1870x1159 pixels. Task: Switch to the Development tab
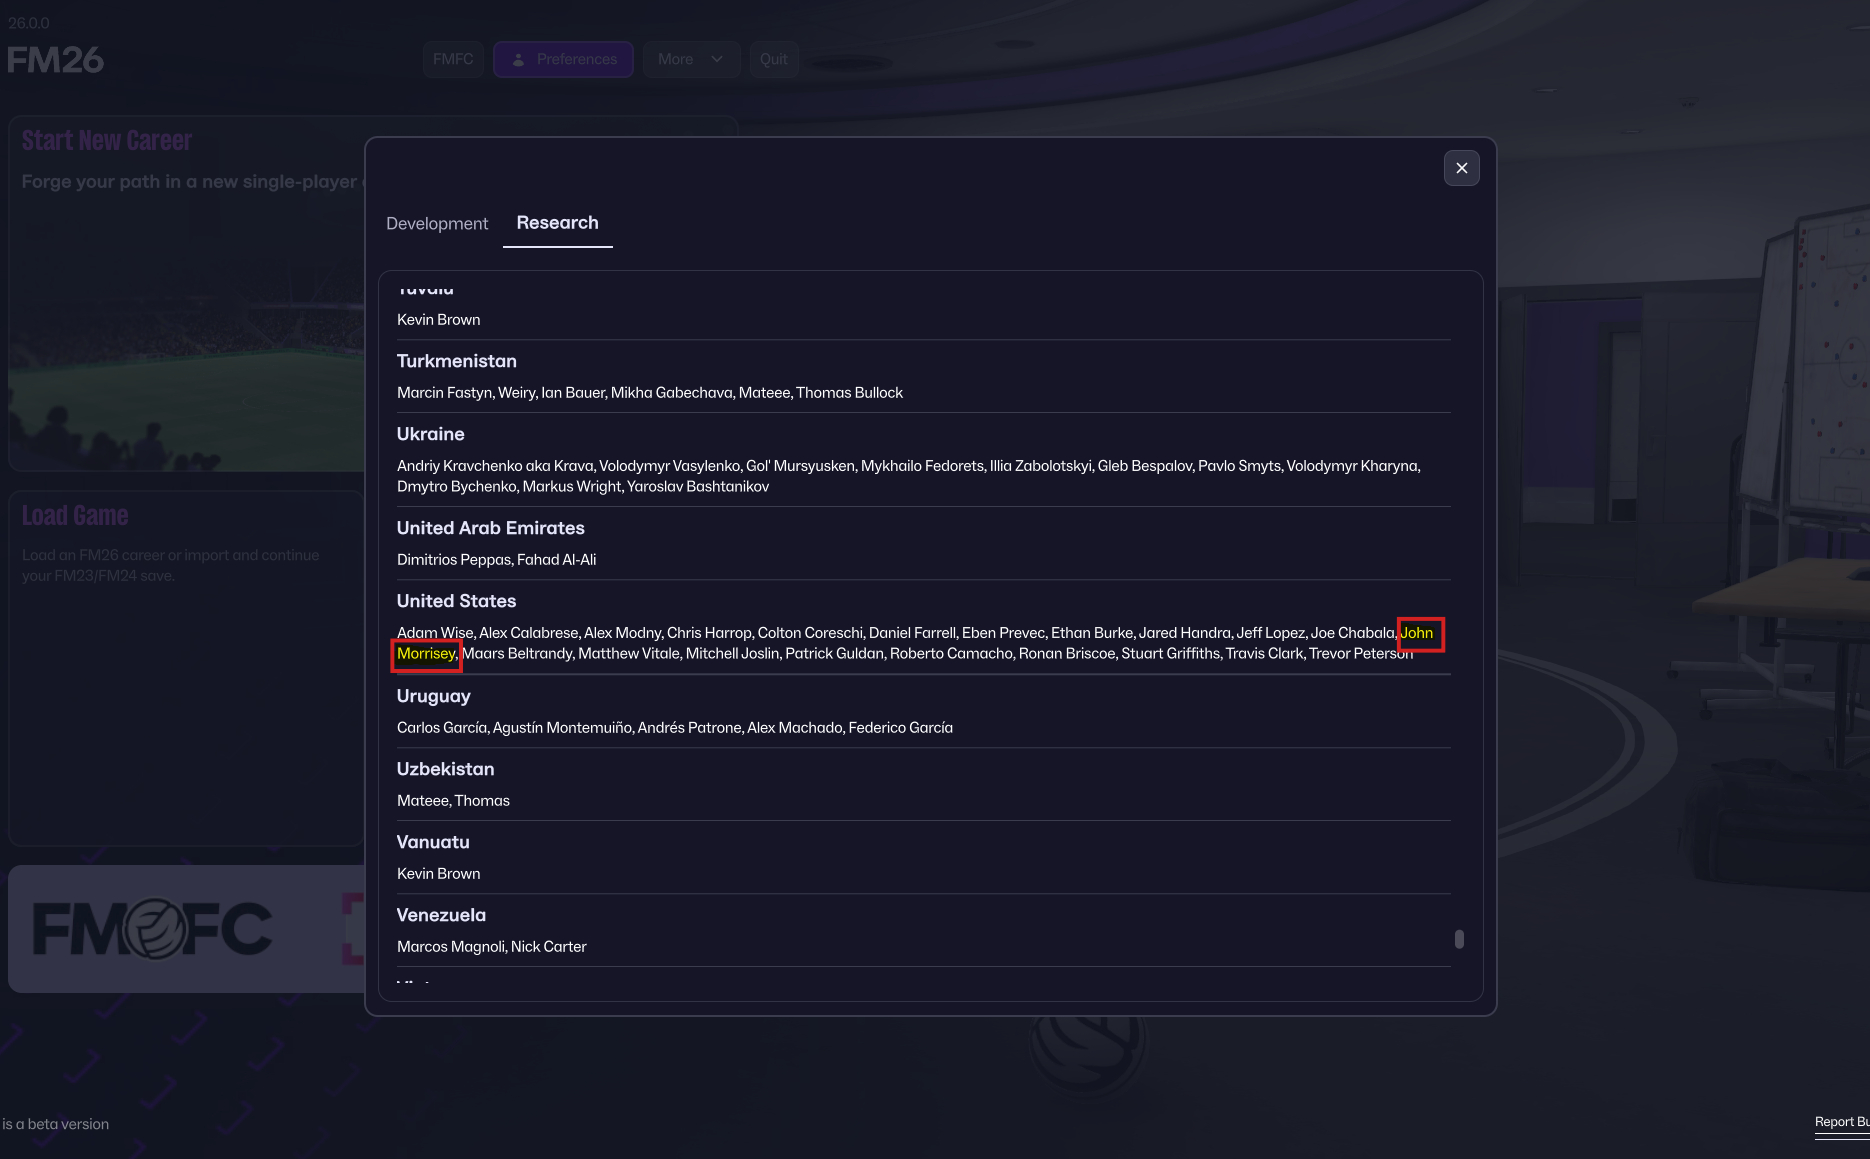tap(437, 223)
